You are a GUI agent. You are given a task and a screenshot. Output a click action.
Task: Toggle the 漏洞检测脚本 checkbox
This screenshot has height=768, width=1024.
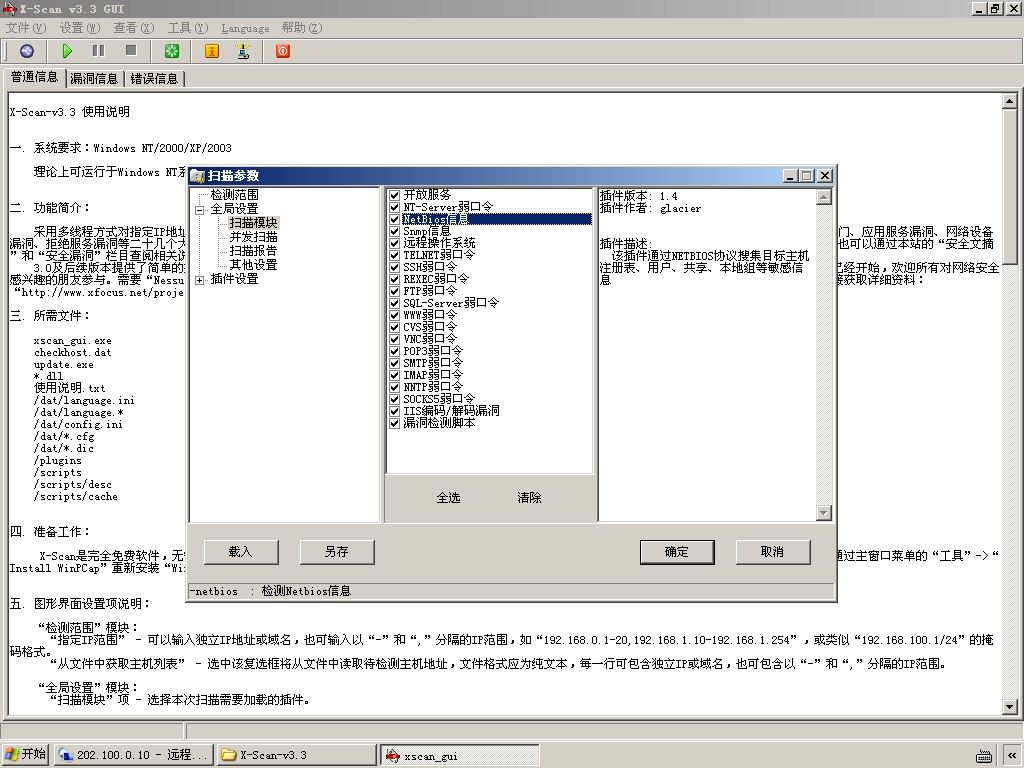pos(394,423)
